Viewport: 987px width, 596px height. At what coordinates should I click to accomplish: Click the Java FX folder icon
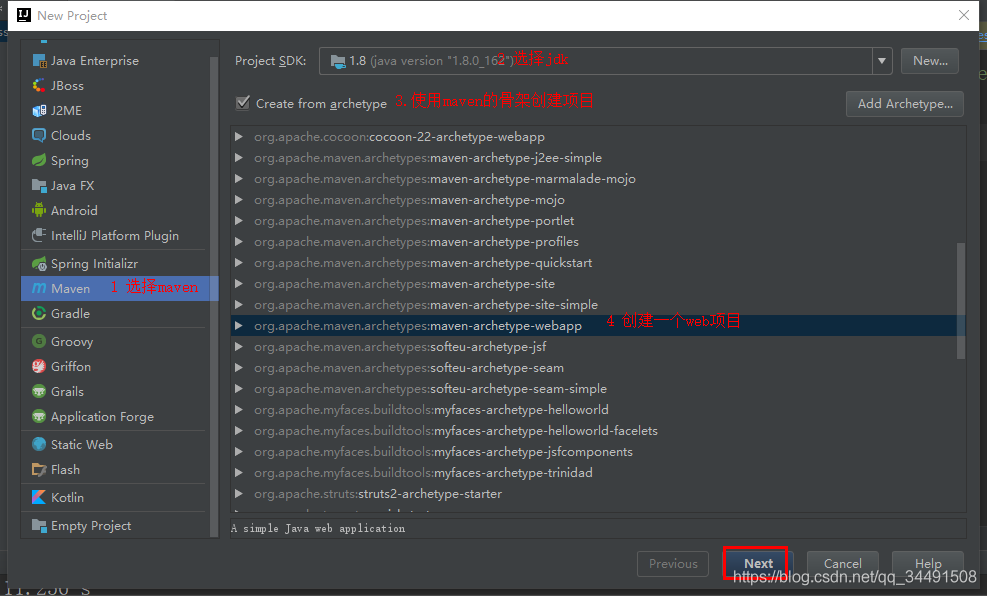[x=39, y=186]
